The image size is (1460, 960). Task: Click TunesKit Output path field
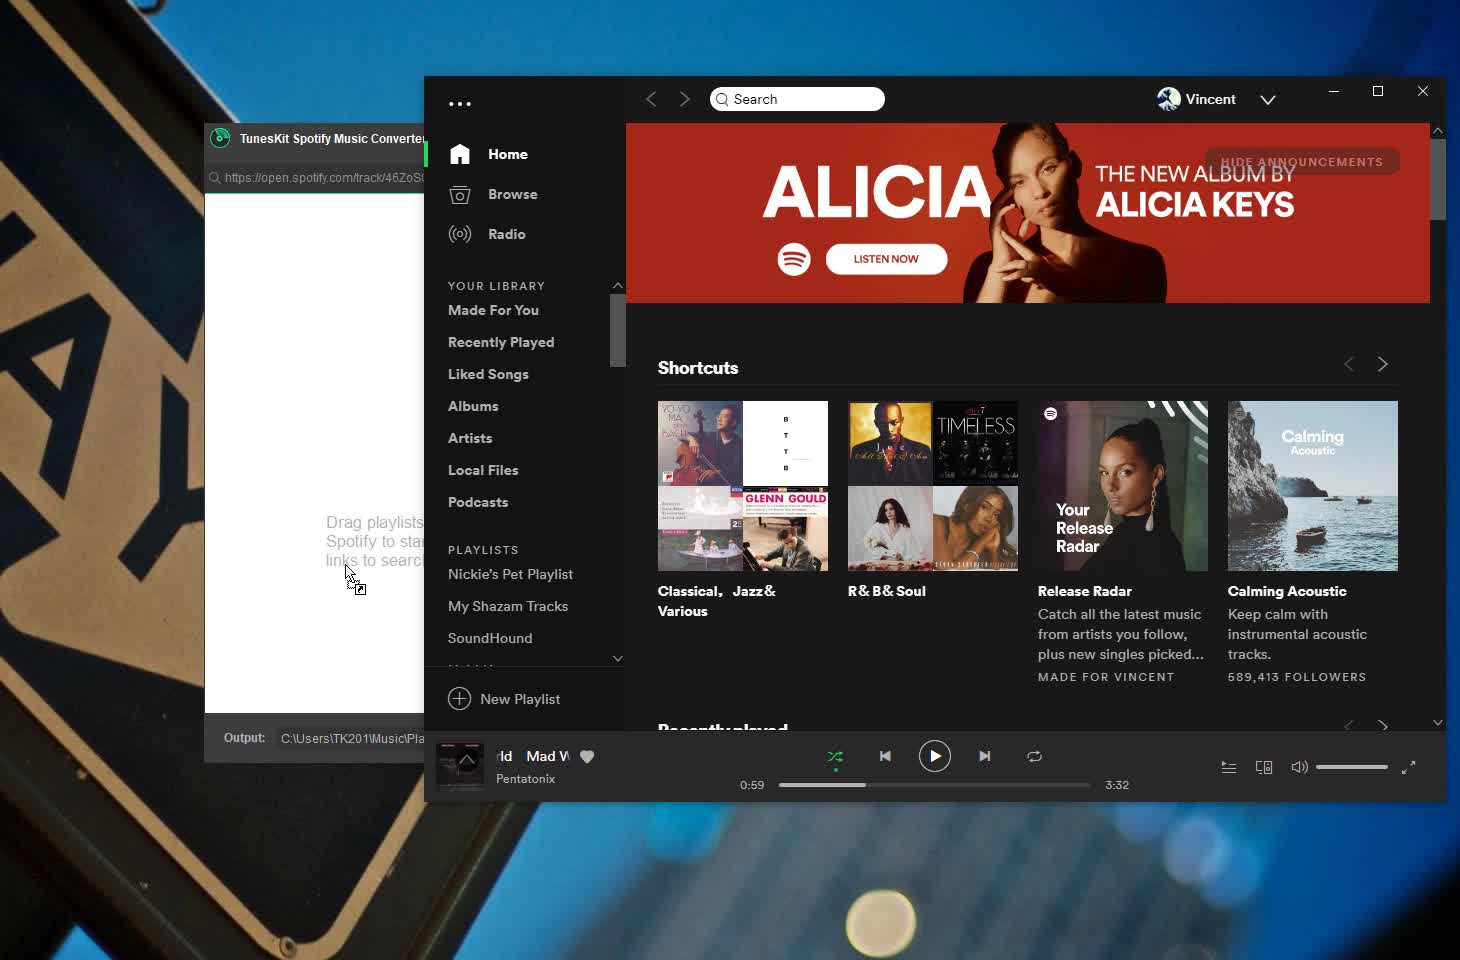(350, 739)
